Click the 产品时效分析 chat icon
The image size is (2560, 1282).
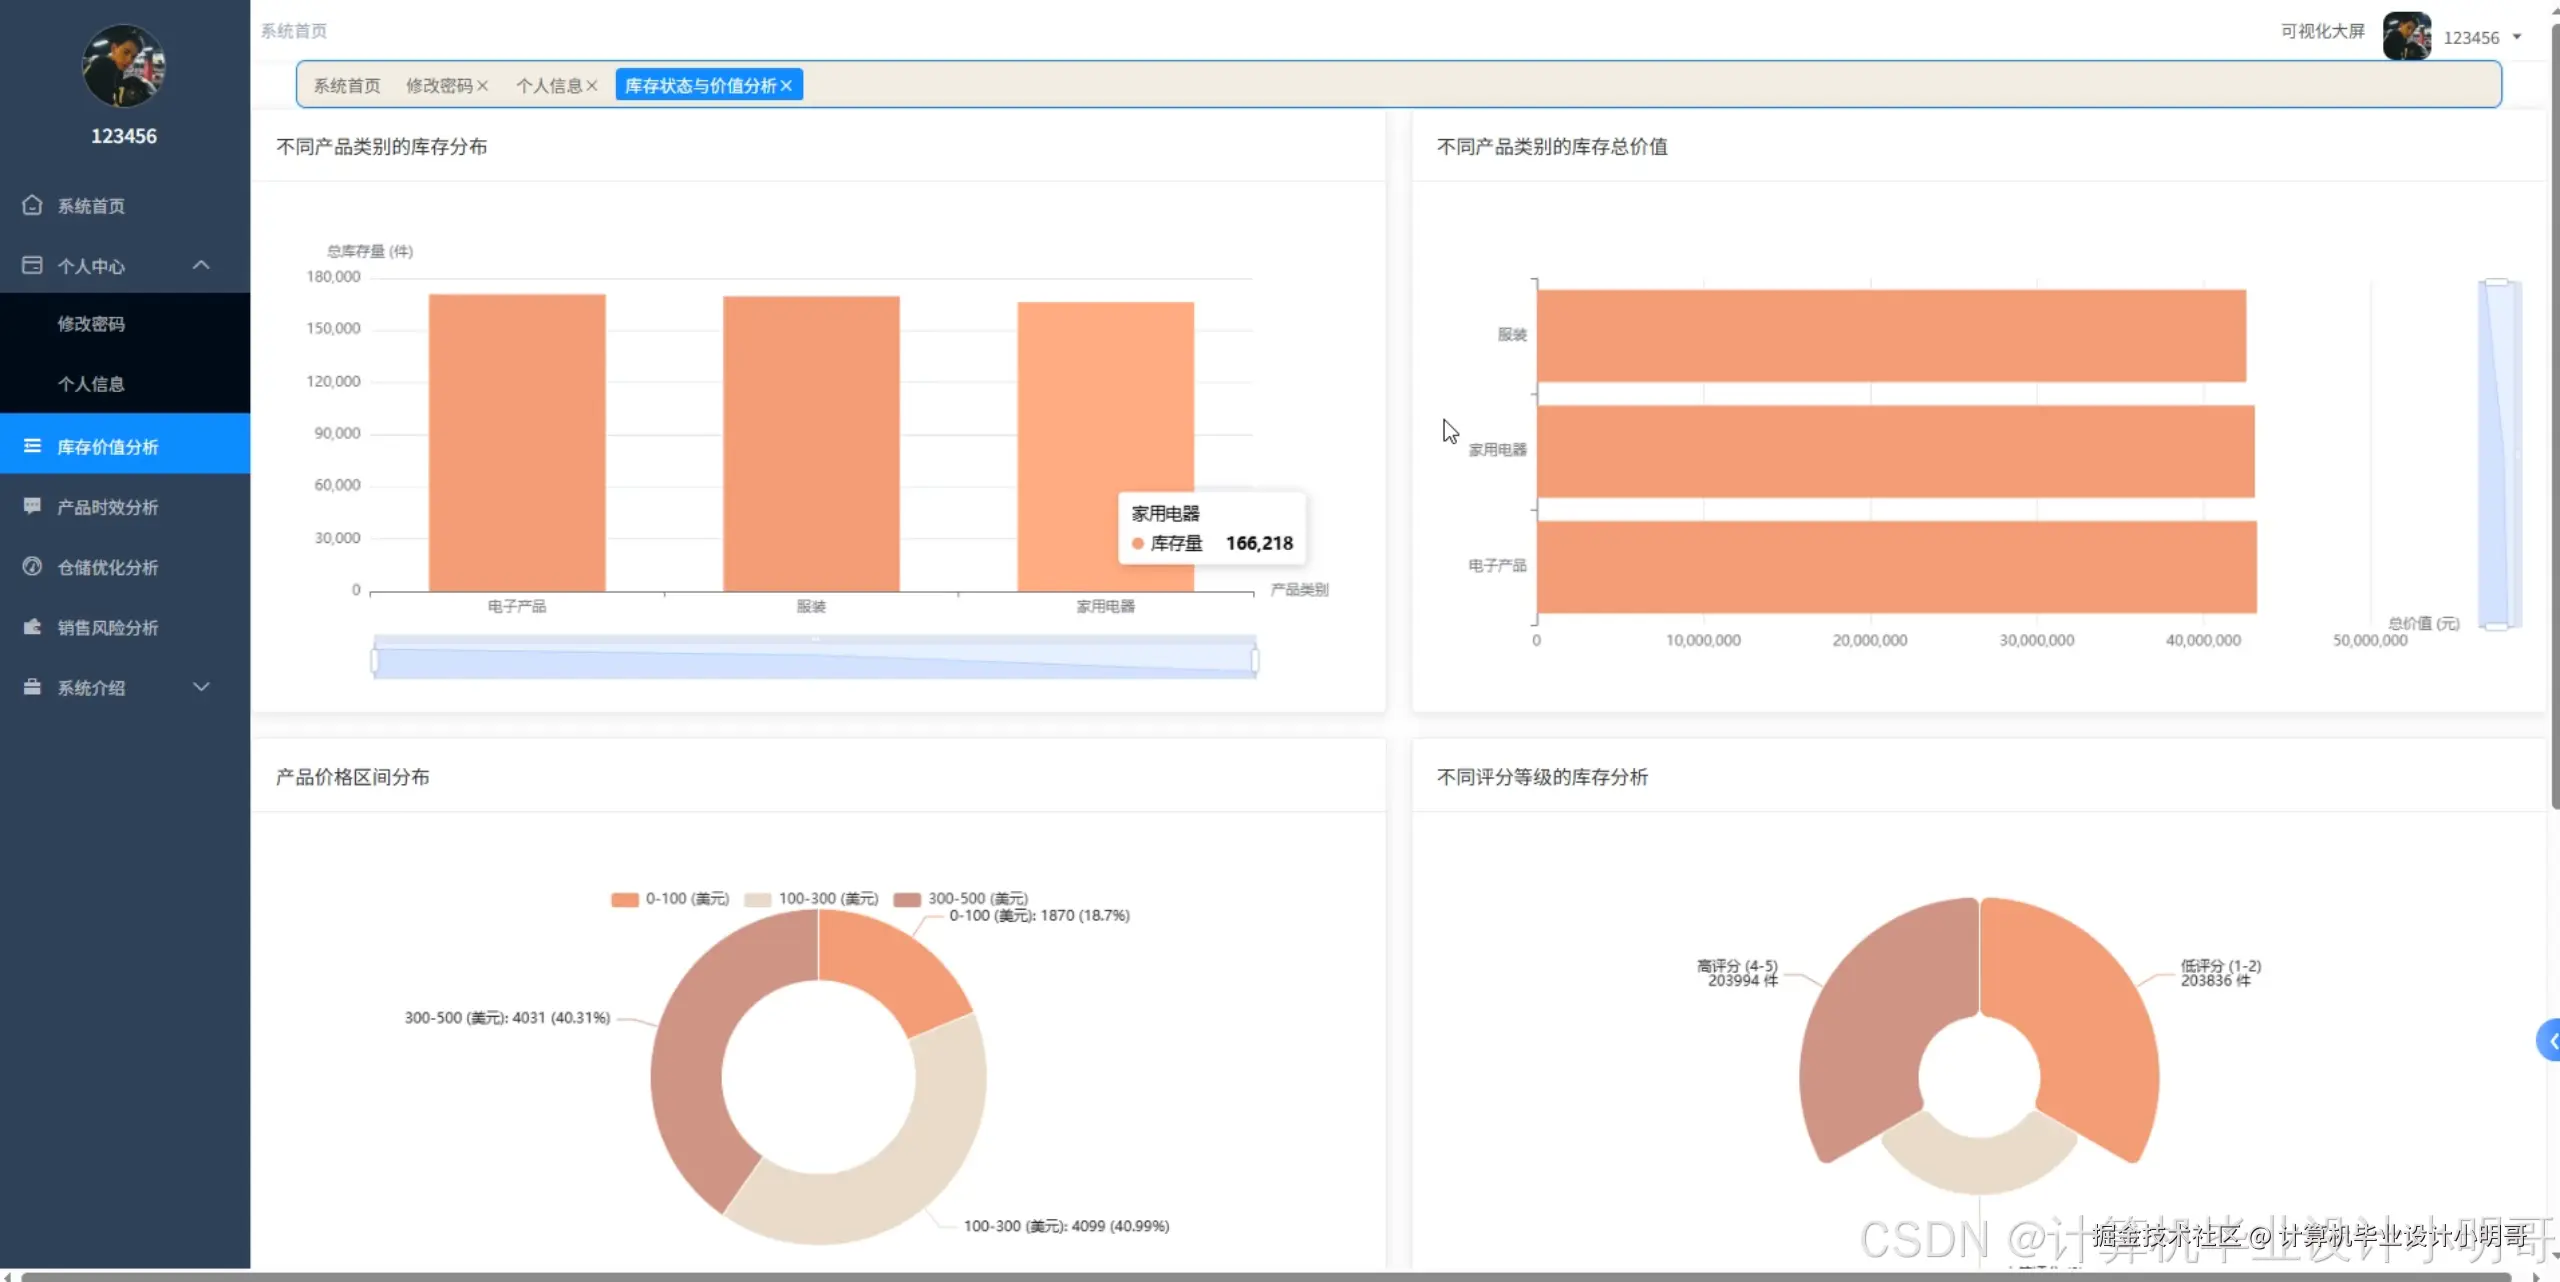pyautogui.click(x=32, y=506)
